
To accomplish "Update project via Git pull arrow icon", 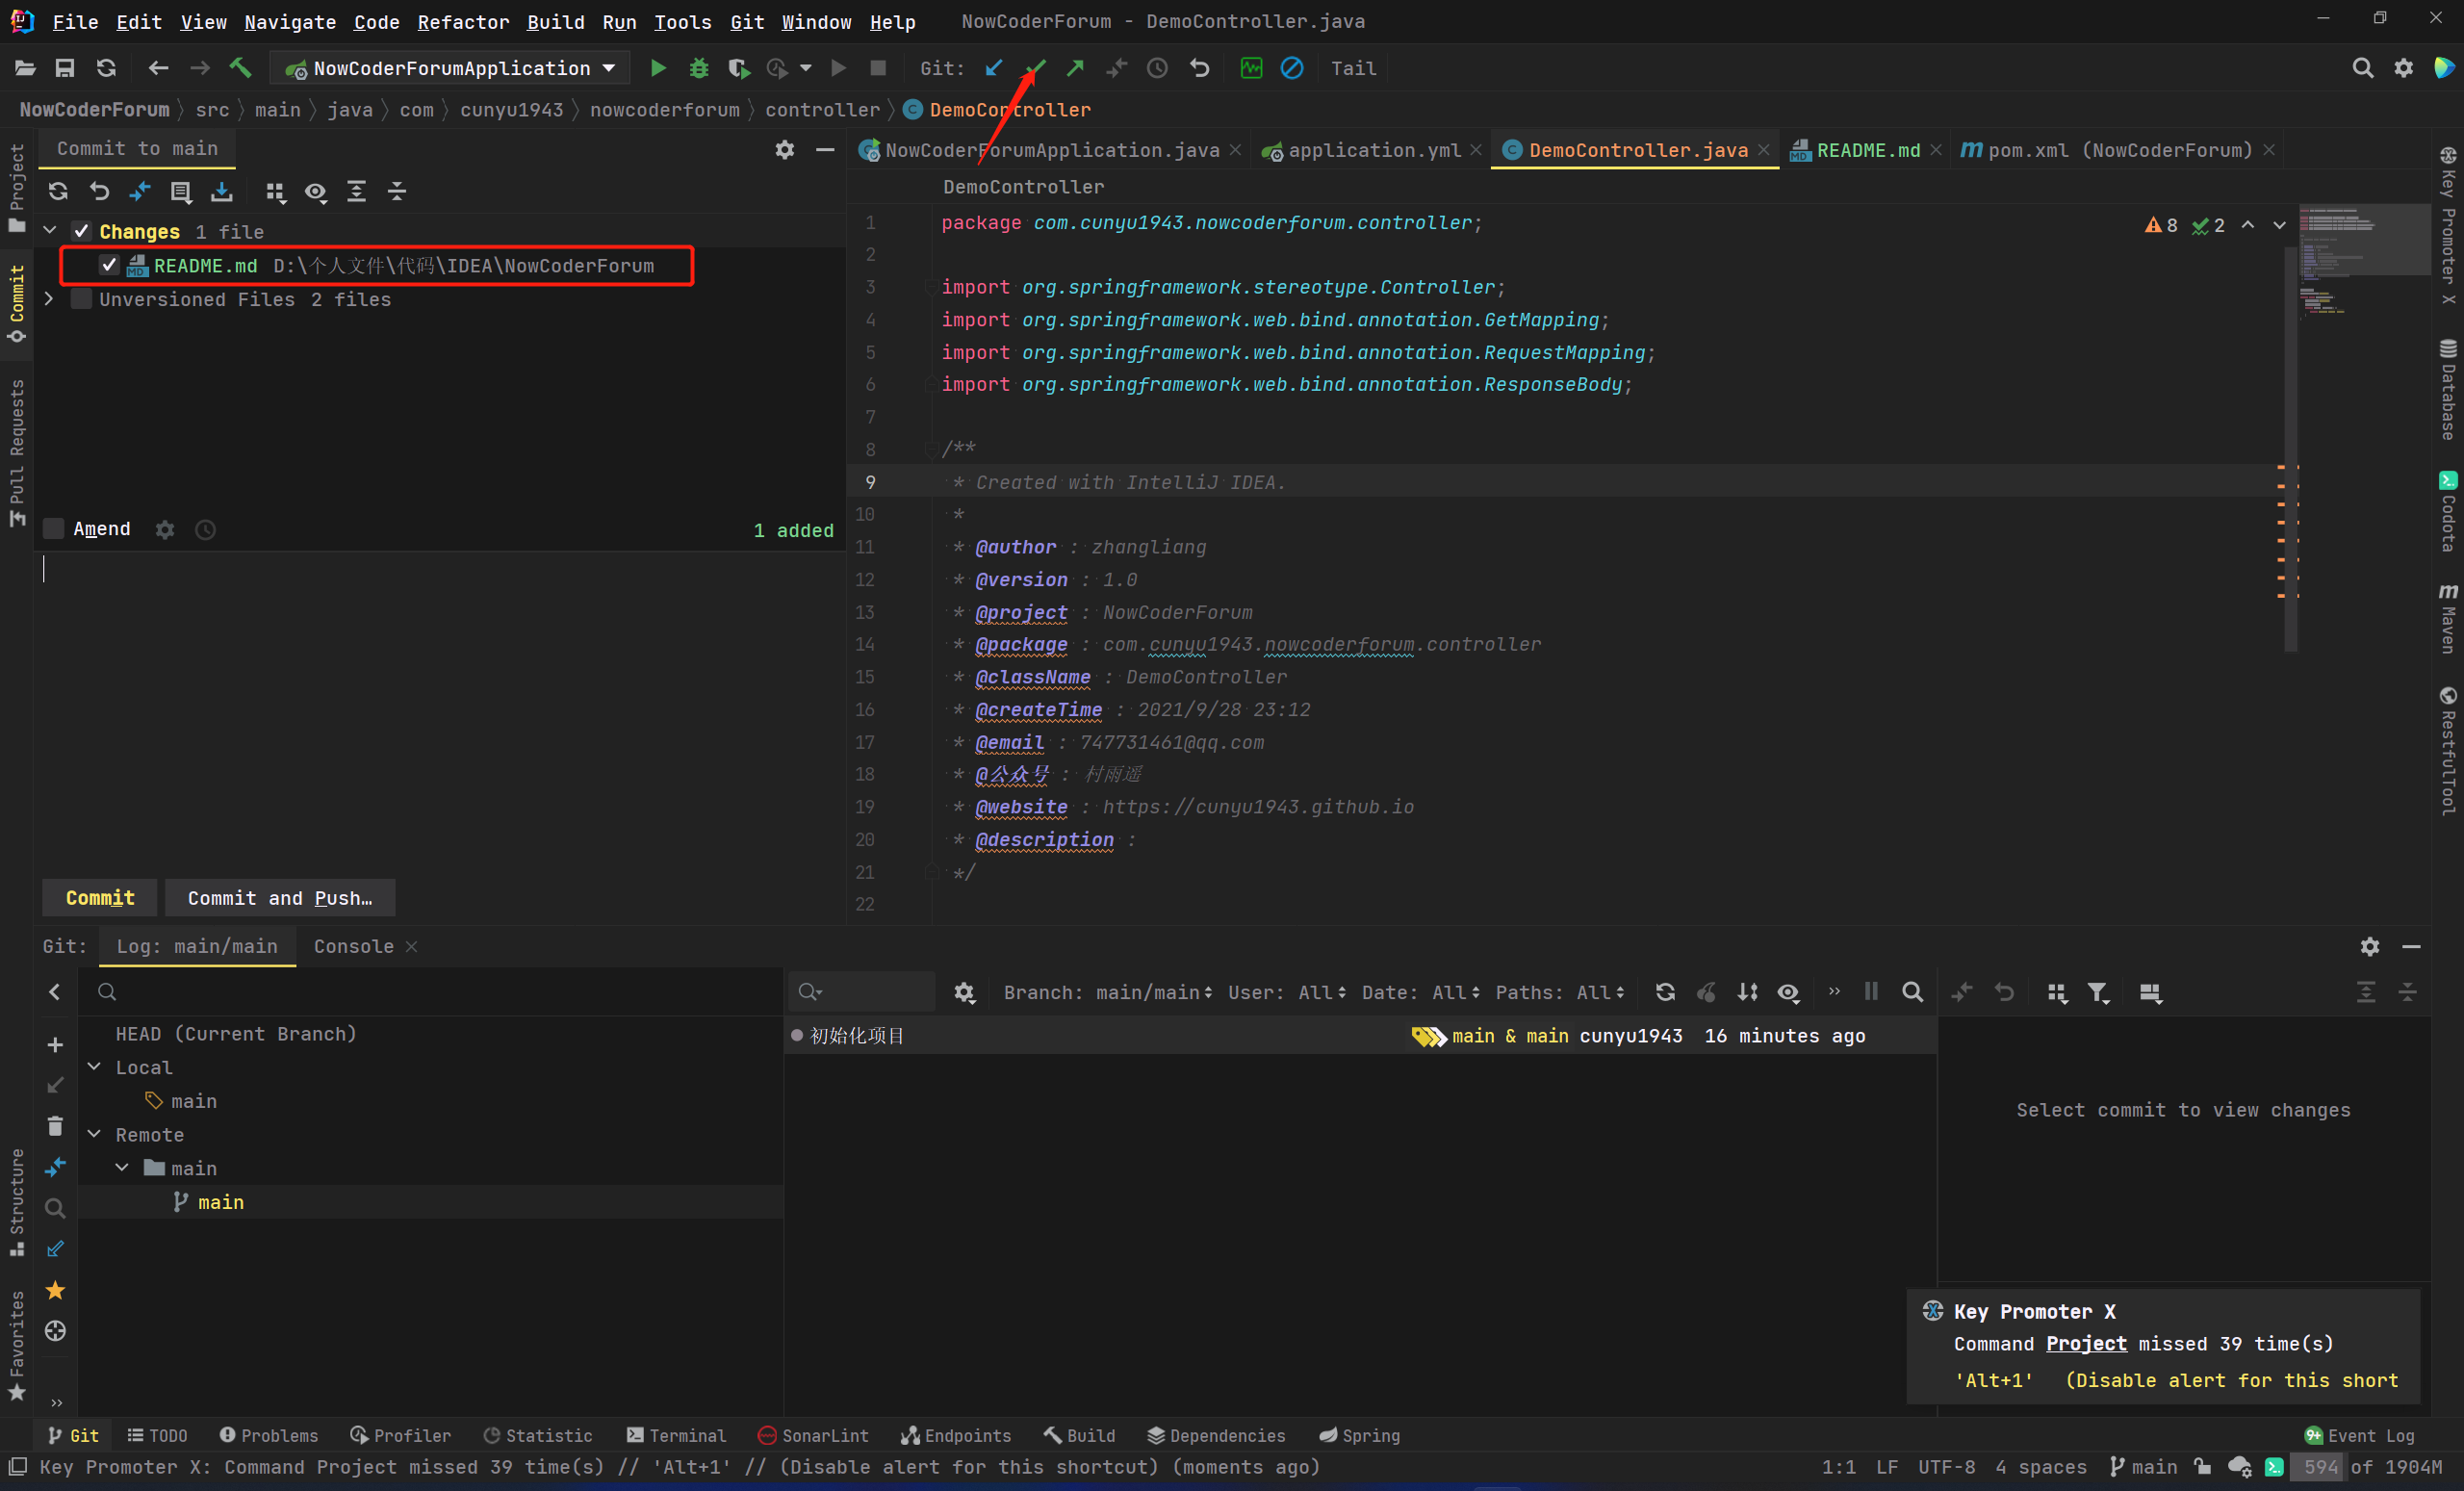I will [993, 68].
